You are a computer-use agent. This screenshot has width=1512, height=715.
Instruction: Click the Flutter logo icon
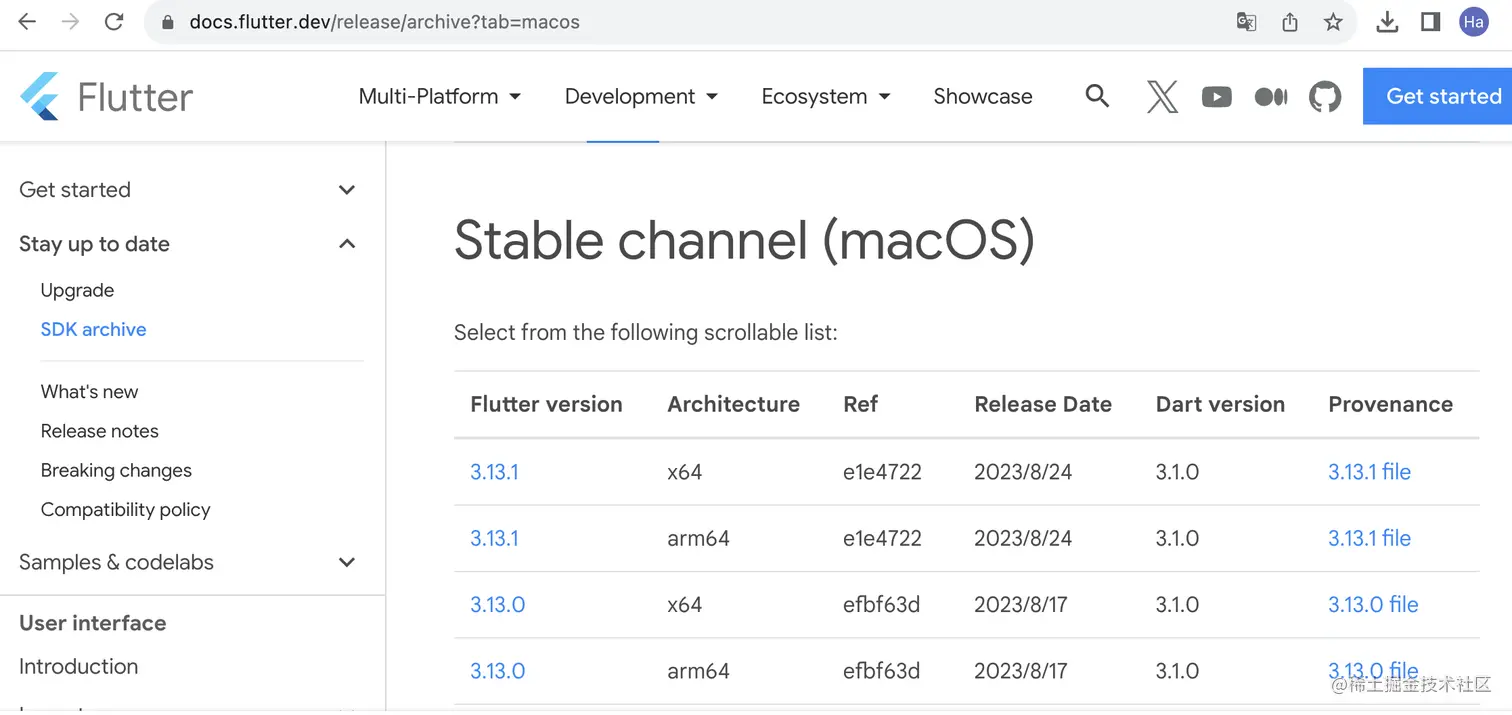click(40, 97)
